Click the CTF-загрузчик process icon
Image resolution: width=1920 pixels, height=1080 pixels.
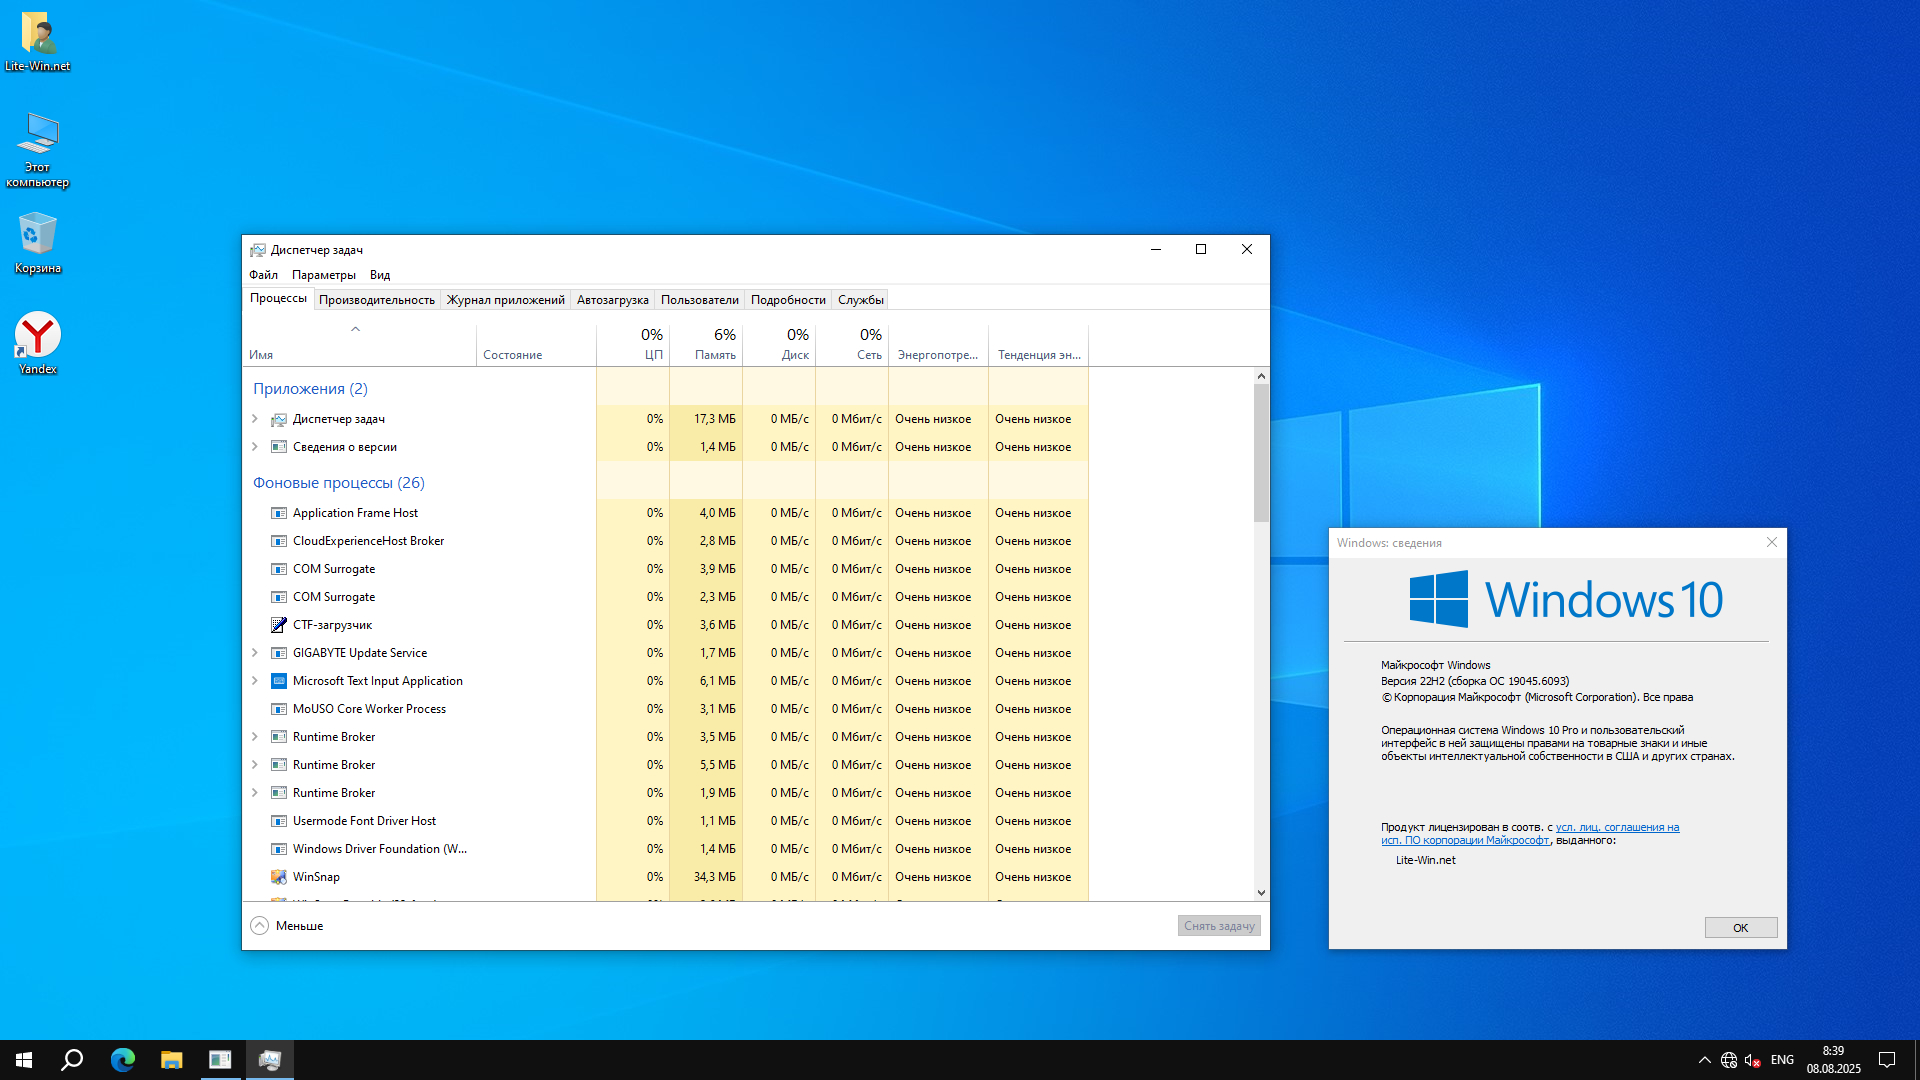[279, 625]
